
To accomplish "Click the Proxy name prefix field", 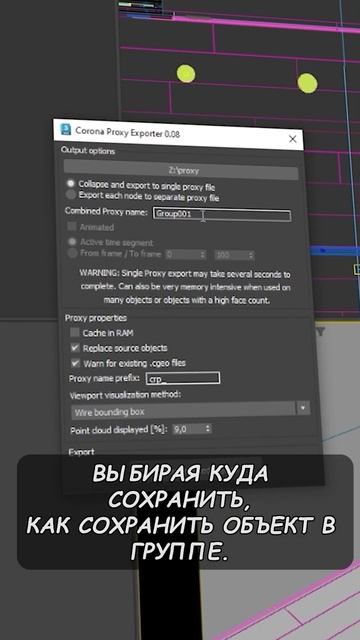I will click(183, 378).
